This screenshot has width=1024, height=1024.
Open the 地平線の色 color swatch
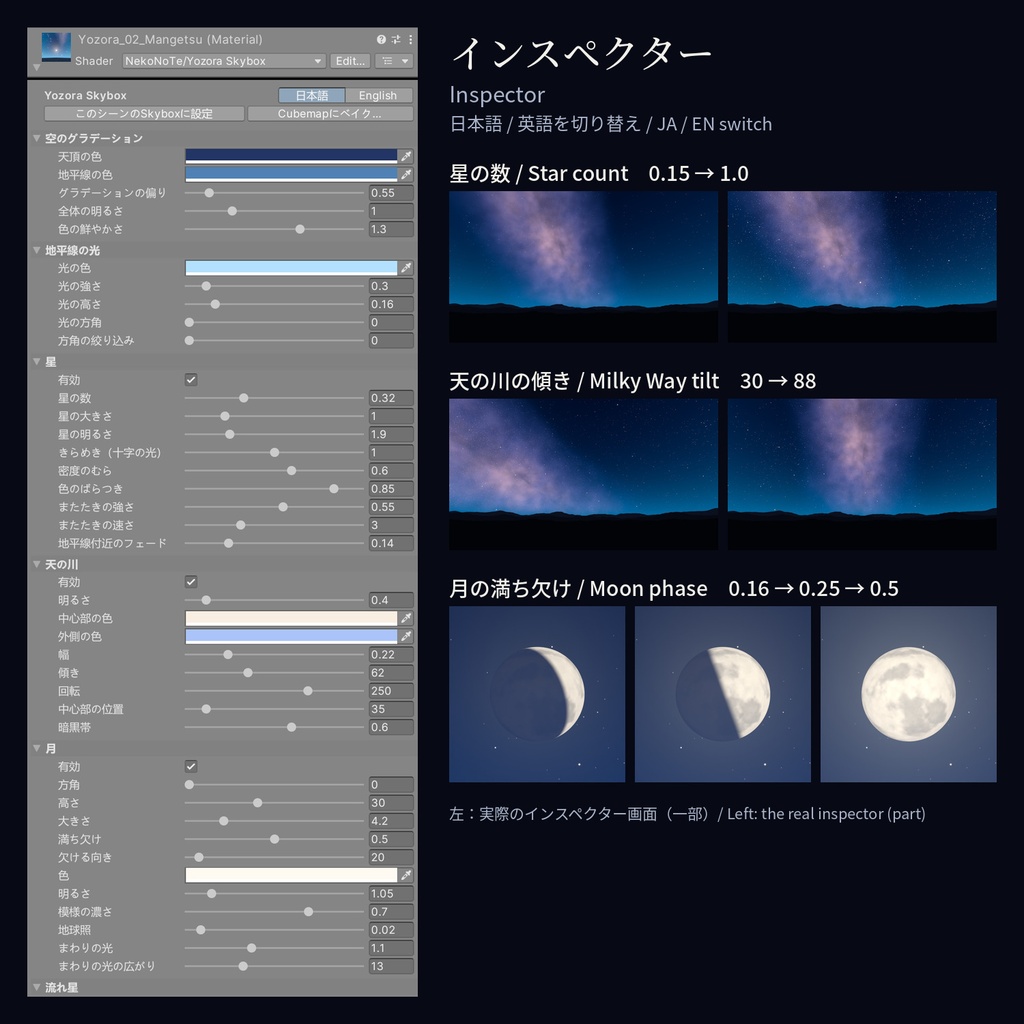click(x=291, y=174)
